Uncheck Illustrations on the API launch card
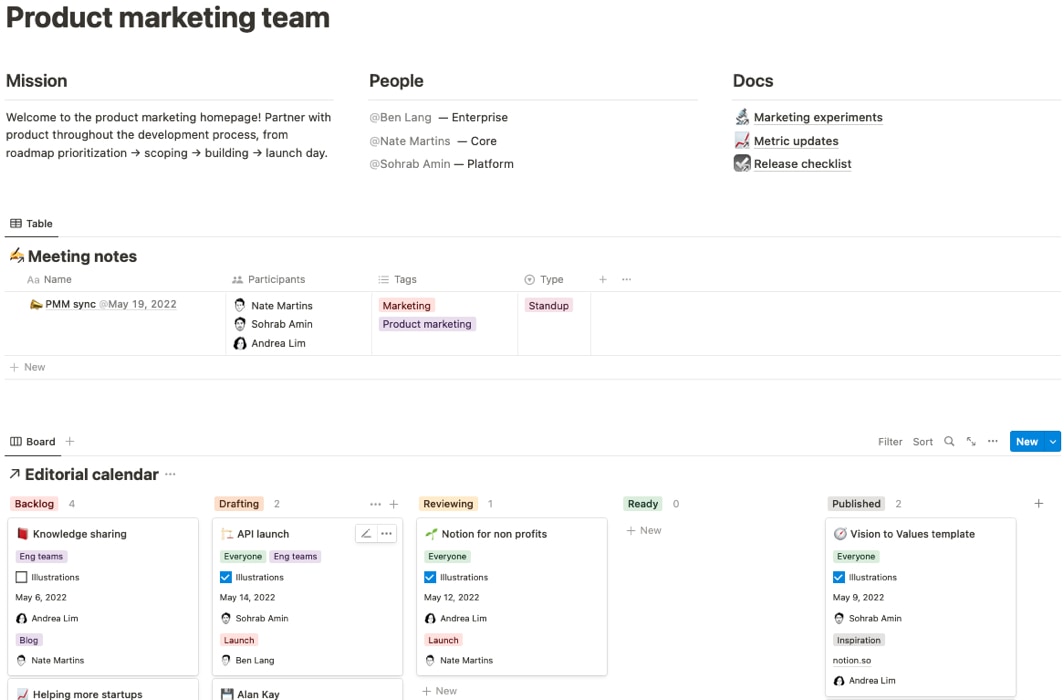This screenshot has width=1064, height=700. [x=226, y=577]
